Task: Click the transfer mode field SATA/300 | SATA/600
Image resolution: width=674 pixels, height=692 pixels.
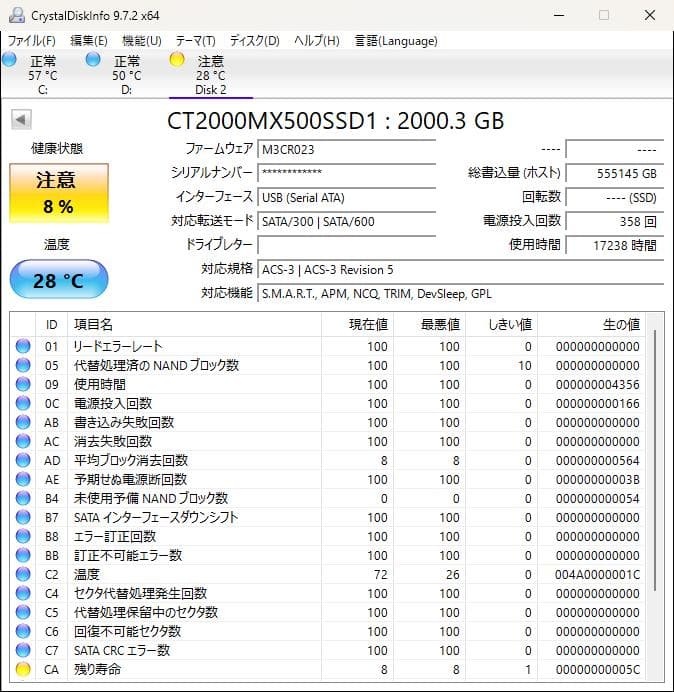Action: 346,221
